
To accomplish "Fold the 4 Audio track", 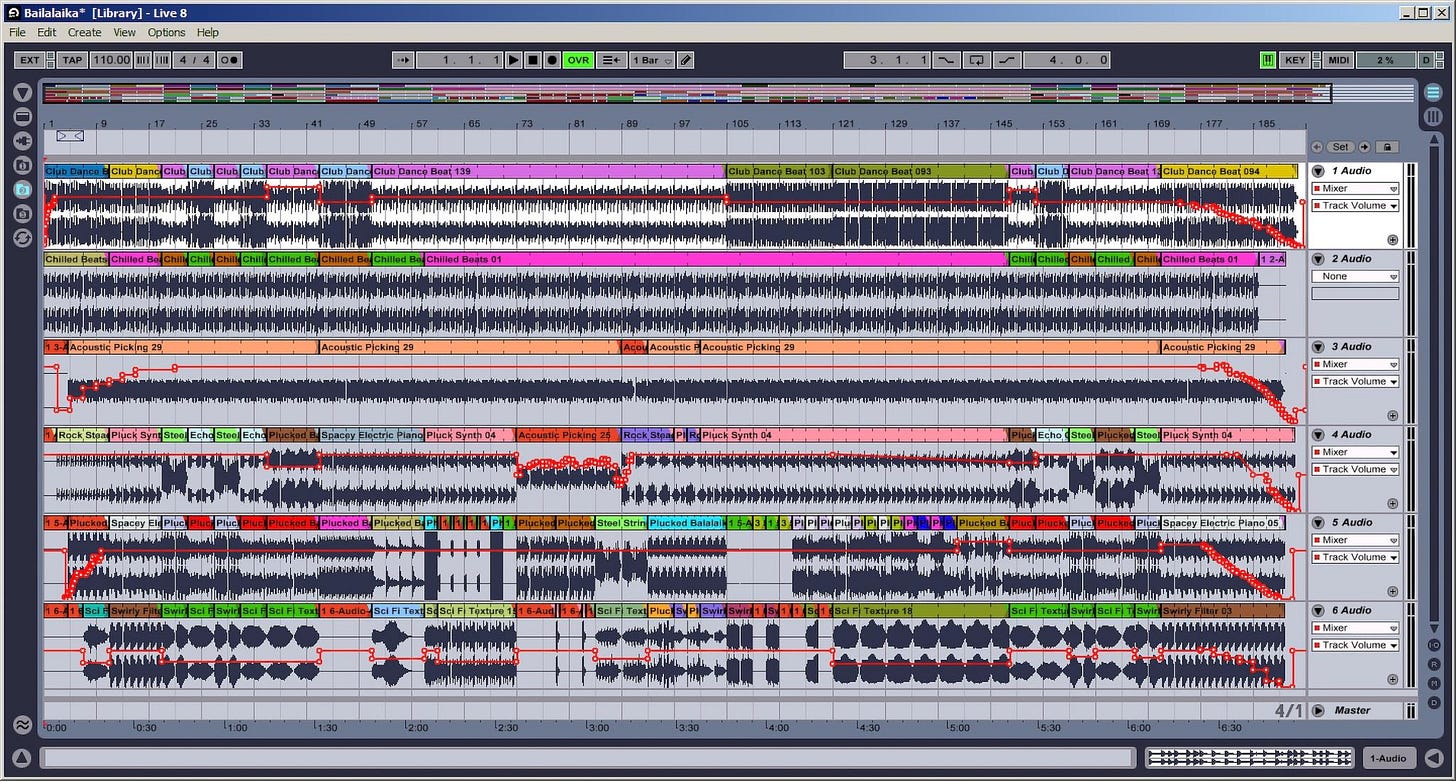I will 1318,435.
